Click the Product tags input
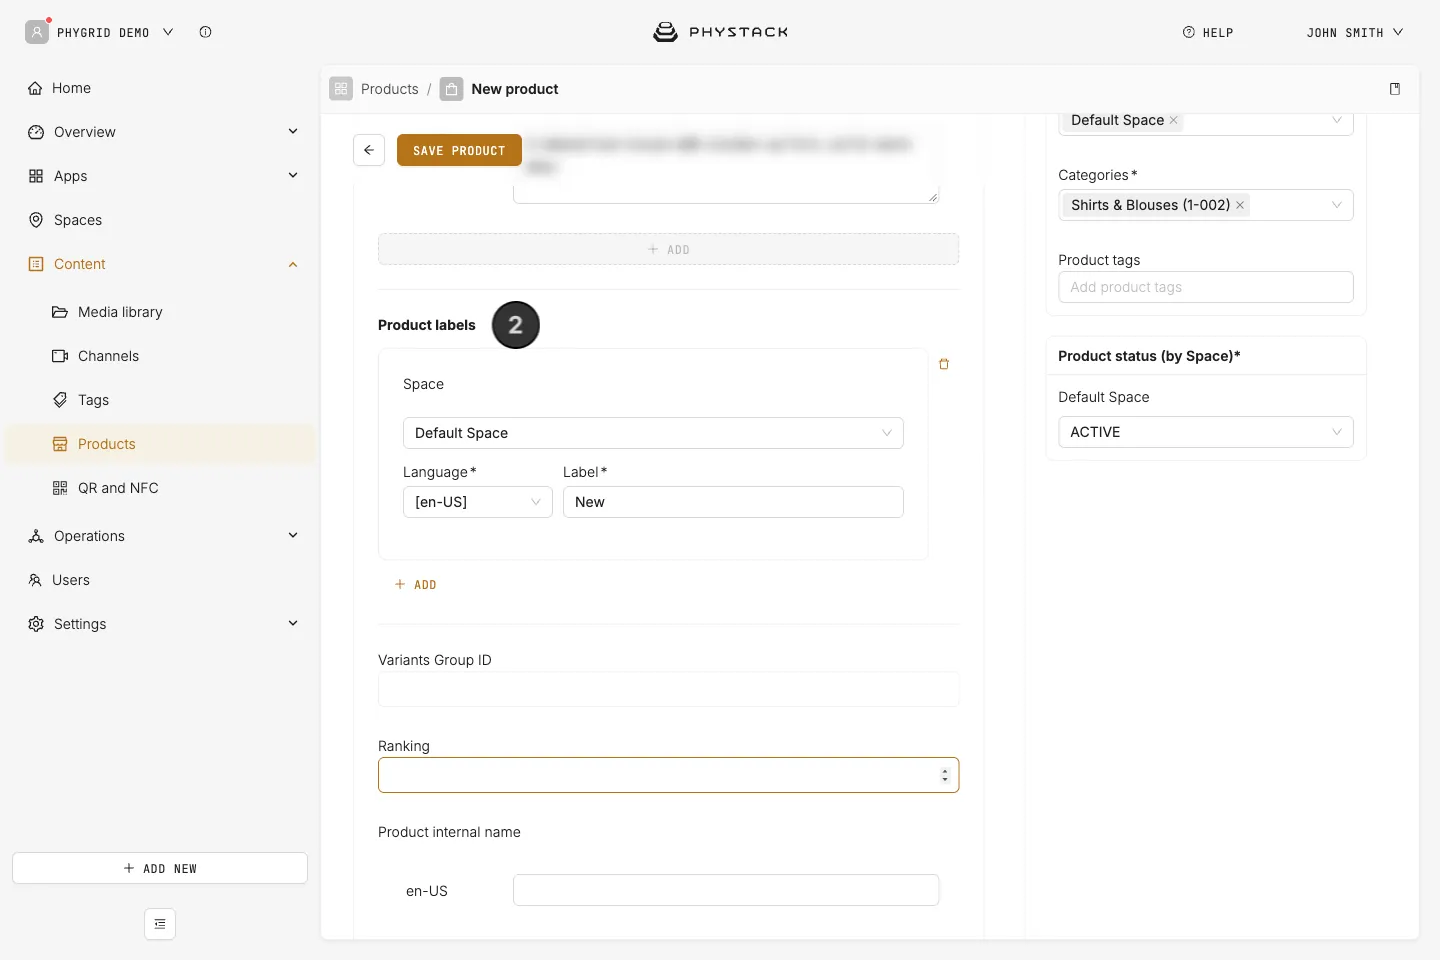Viewport: 1440px width, 960px height. [1205, 287]
